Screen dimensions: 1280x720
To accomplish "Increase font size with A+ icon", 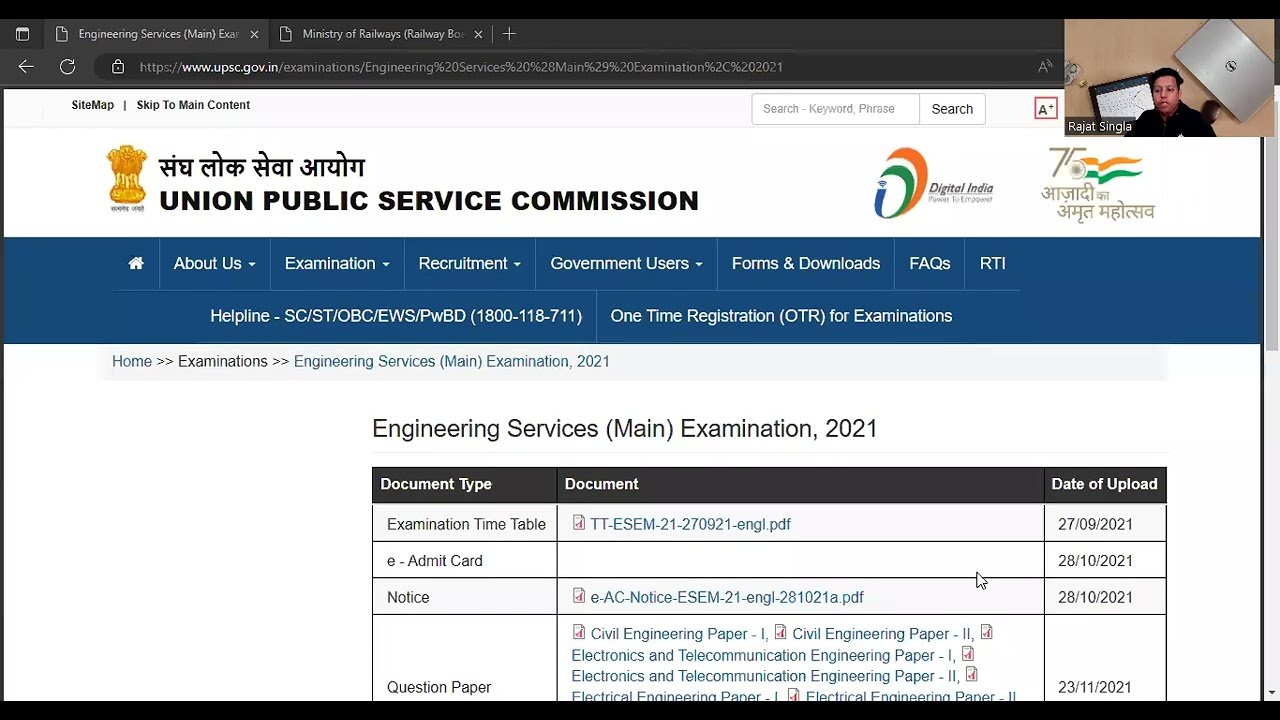I will click(x=1045, y=109).
